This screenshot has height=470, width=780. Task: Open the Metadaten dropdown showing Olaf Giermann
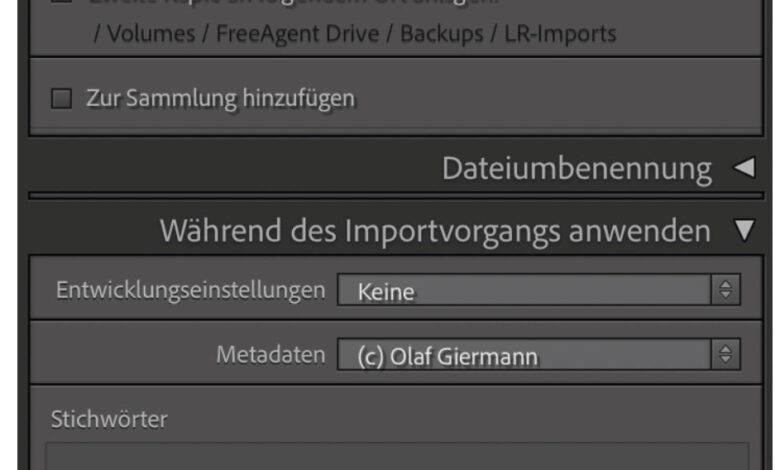point(539,354)
